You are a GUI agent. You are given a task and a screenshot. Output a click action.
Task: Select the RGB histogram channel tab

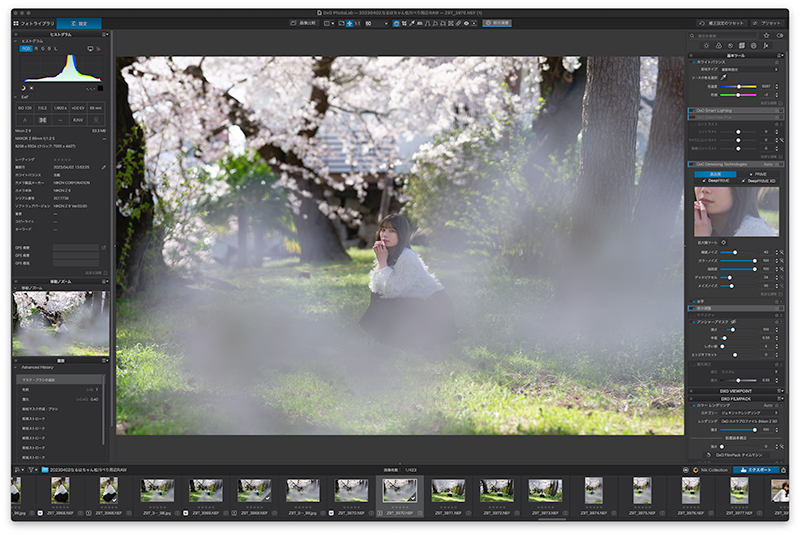(x=26, y=48)
